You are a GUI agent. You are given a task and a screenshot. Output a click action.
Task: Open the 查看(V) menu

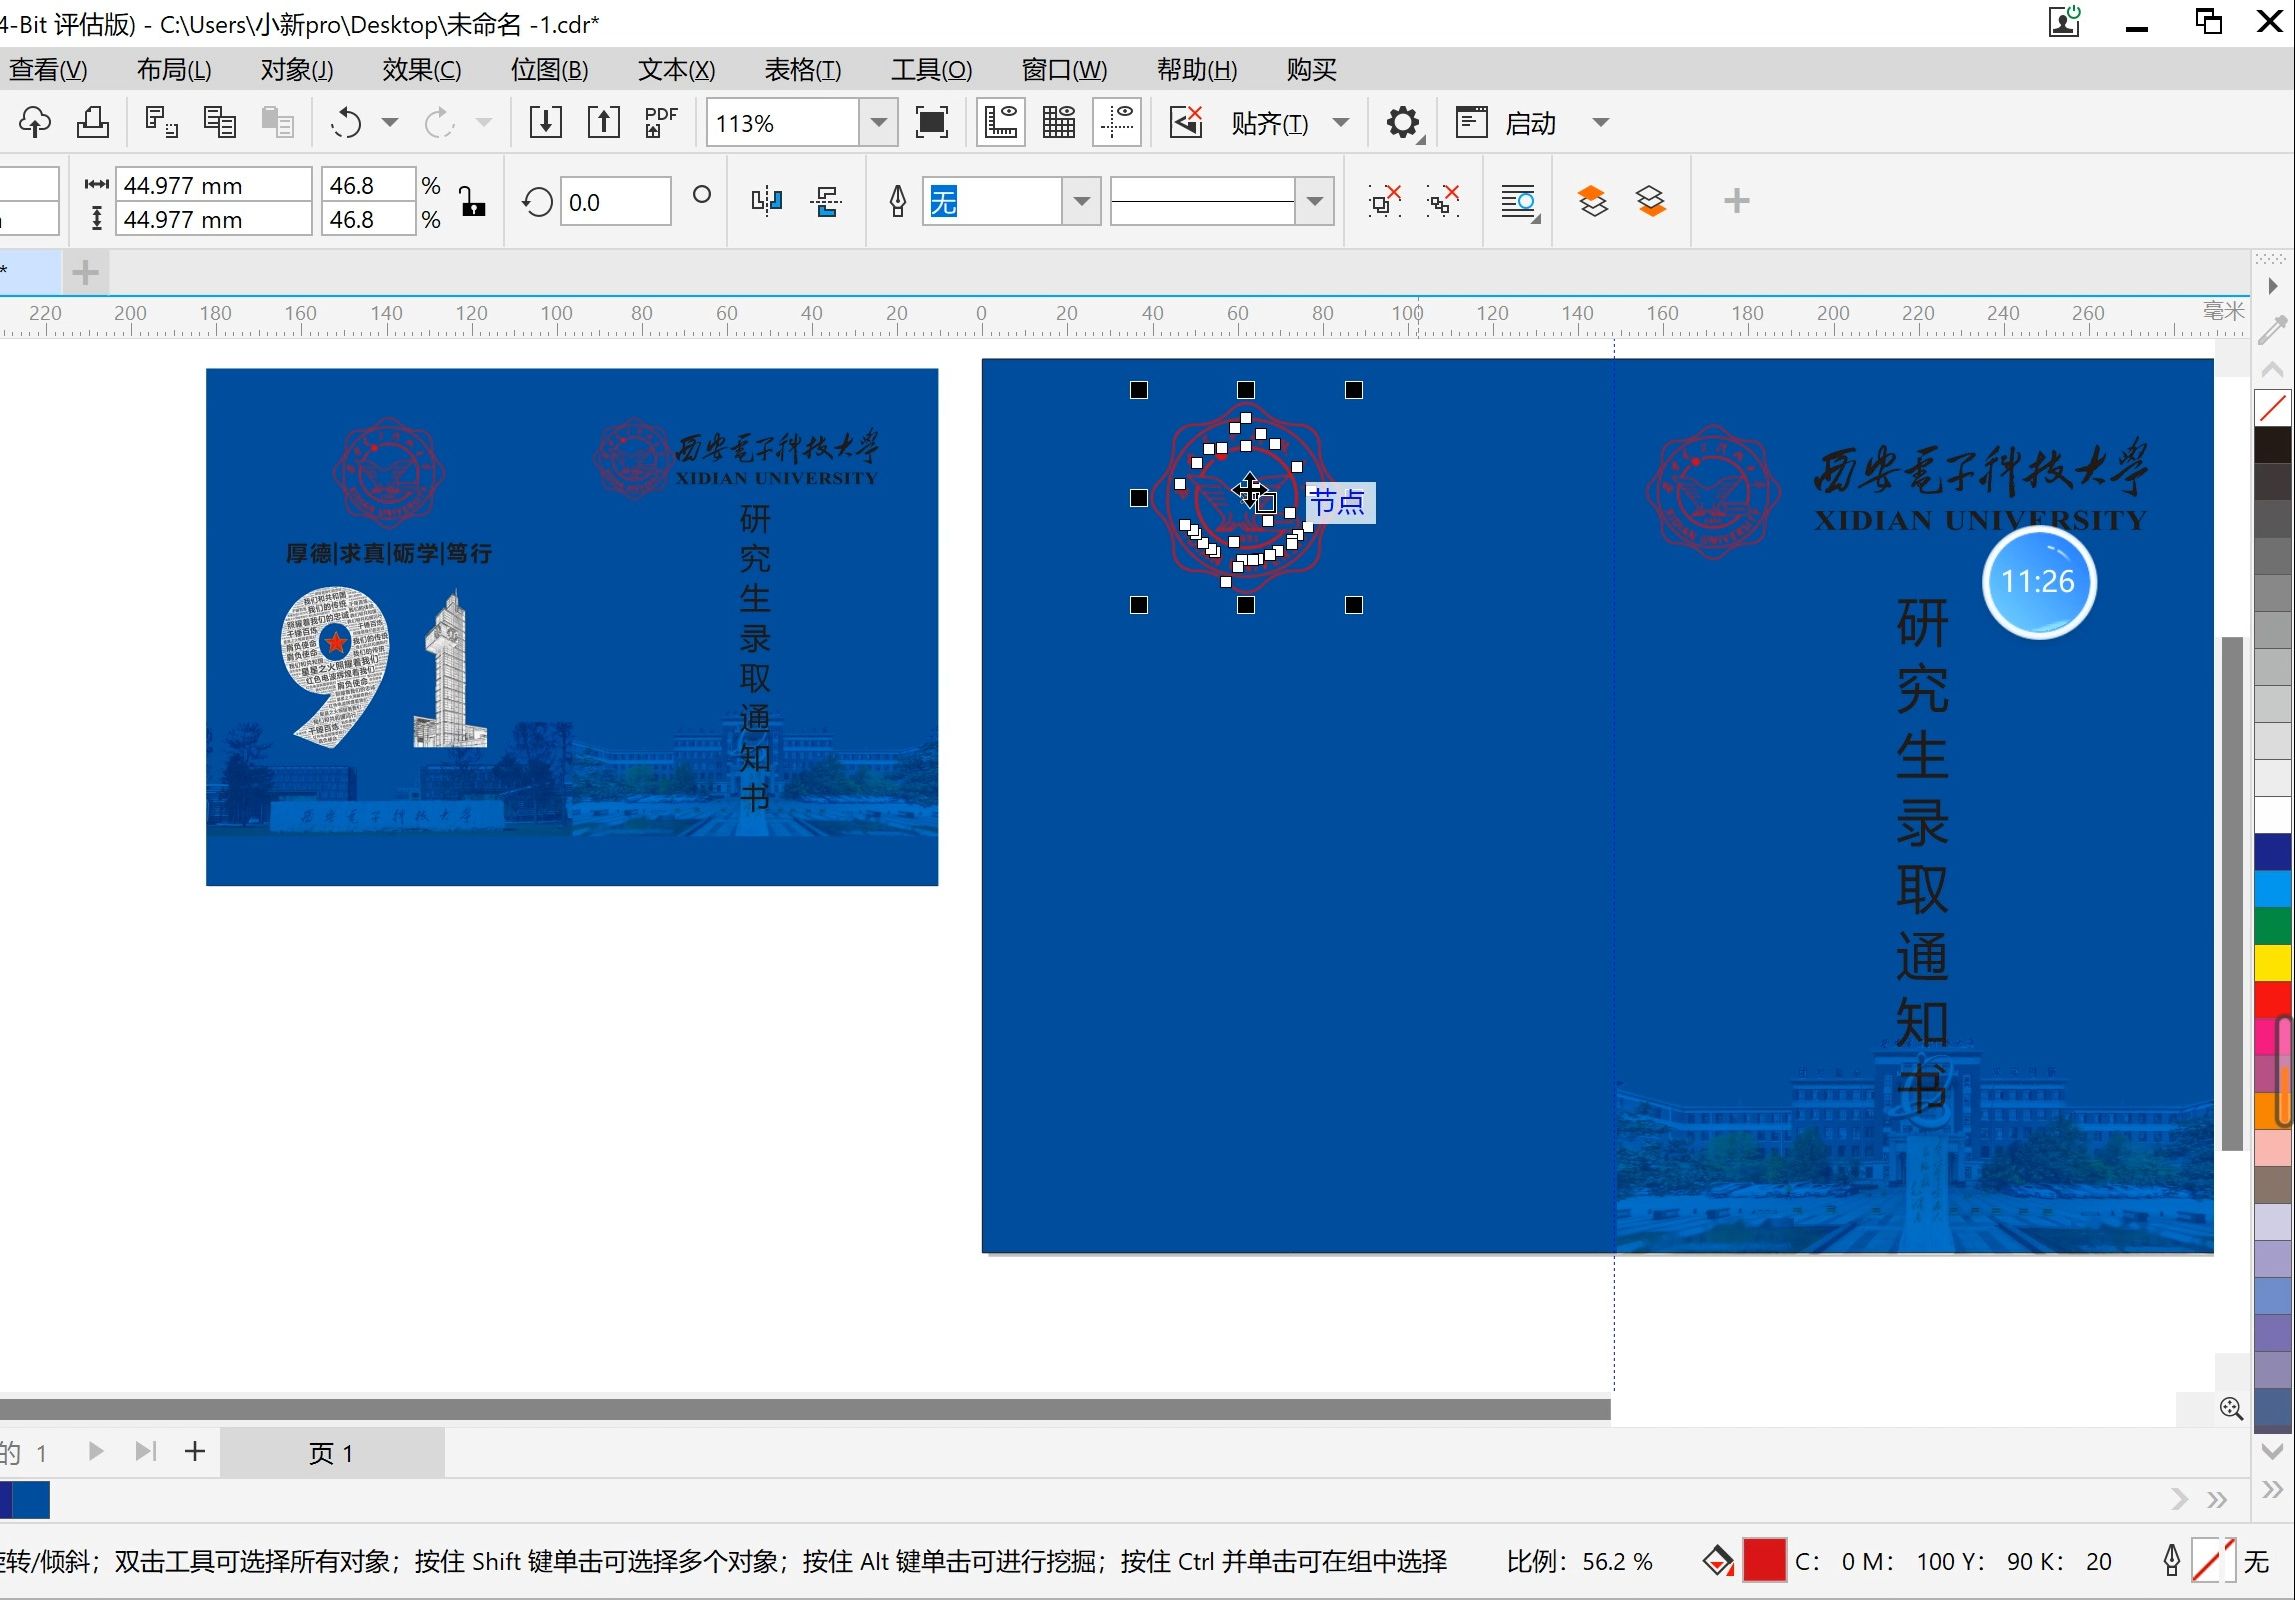(48, 69)
